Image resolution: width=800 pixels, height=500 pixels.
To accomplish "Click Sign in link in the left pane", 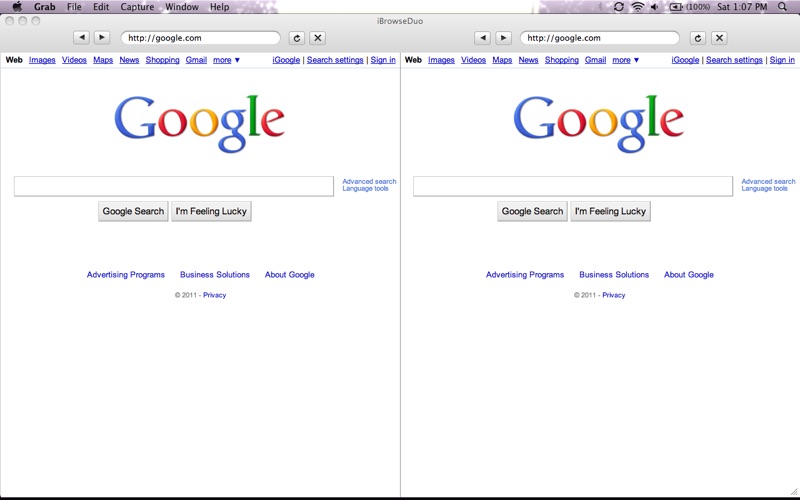I will coord(383,60).
